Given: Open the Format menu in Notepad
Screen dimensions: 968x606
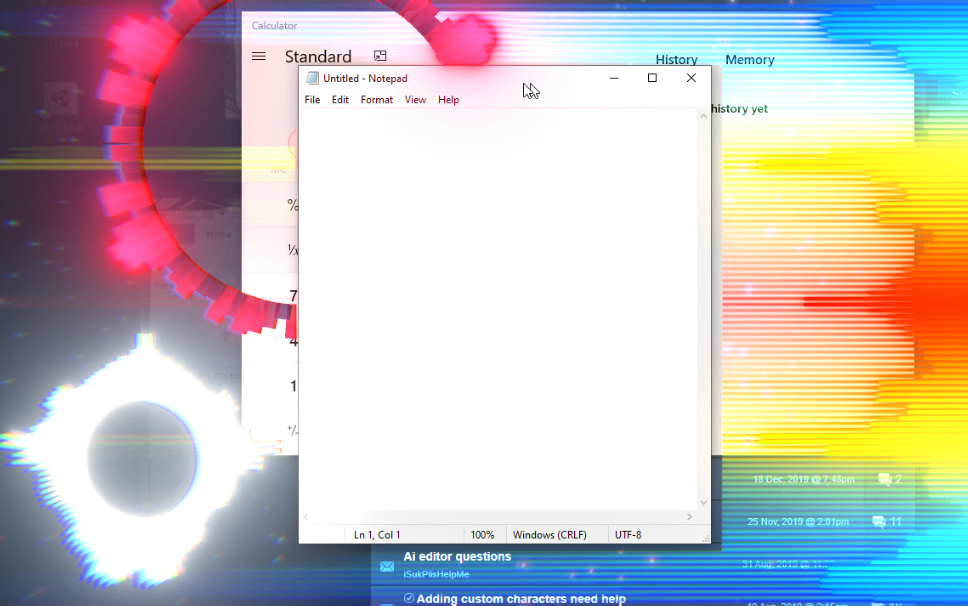Looking at the screenshot, I should pyautogui.click(x=377, y=99).
